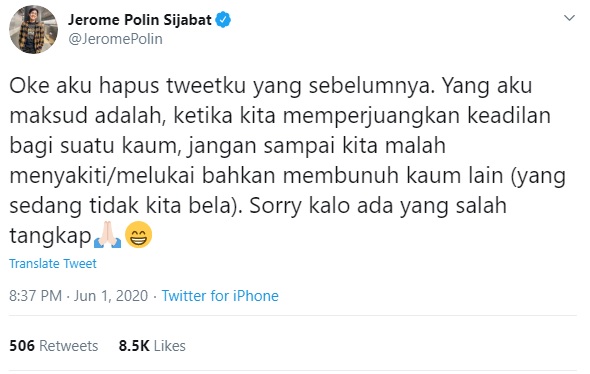The width and height of the screenshot is (590, 374).
Task: Visit the @JeromePolin handle
Action: point(116,39)
